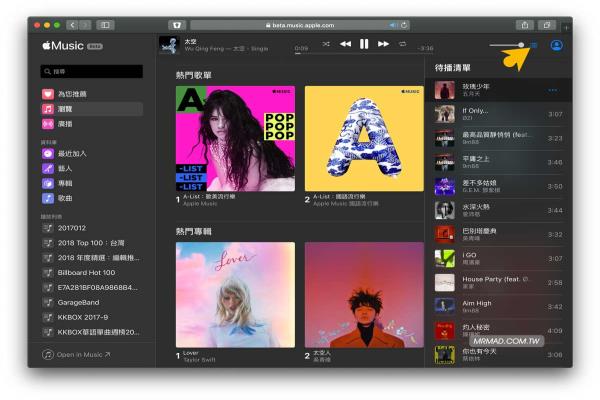Viewport: 600px width, 400px height.
Task: Play House Party from the queue
Action: 499,283
